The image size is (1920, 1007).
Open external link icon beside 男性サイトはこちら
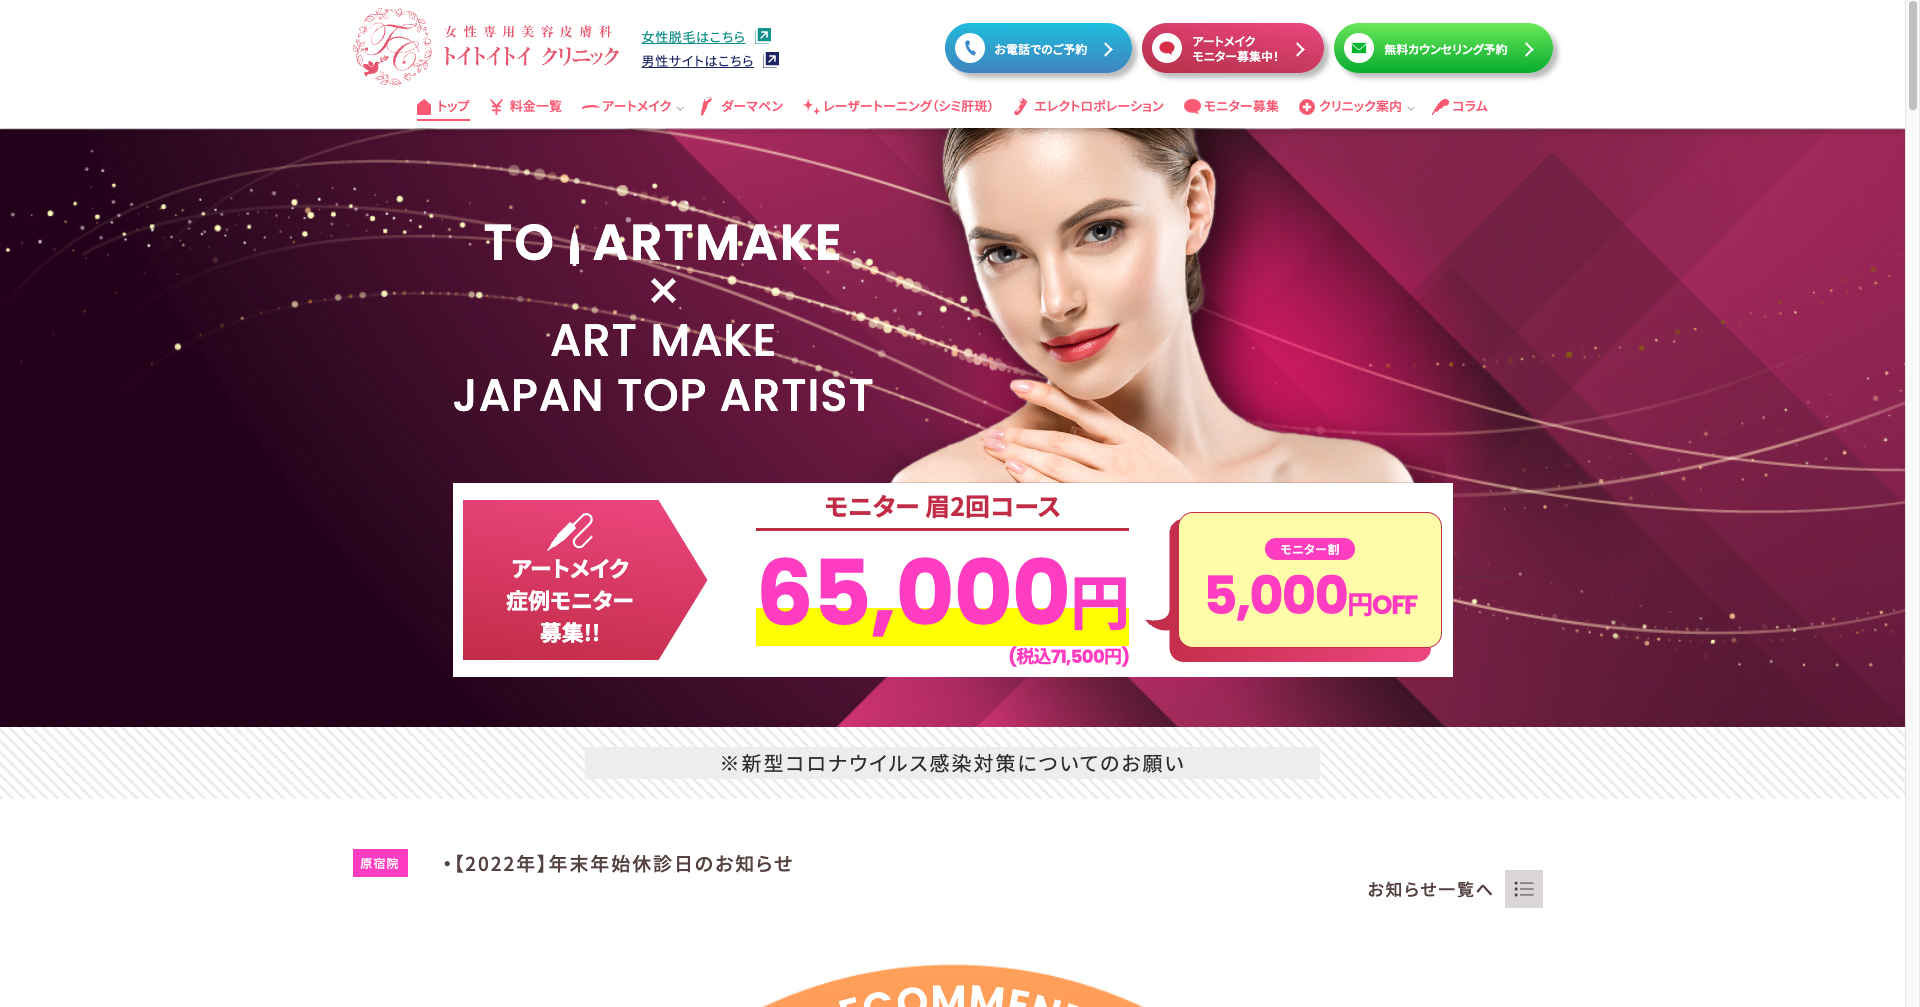point(771,60)
